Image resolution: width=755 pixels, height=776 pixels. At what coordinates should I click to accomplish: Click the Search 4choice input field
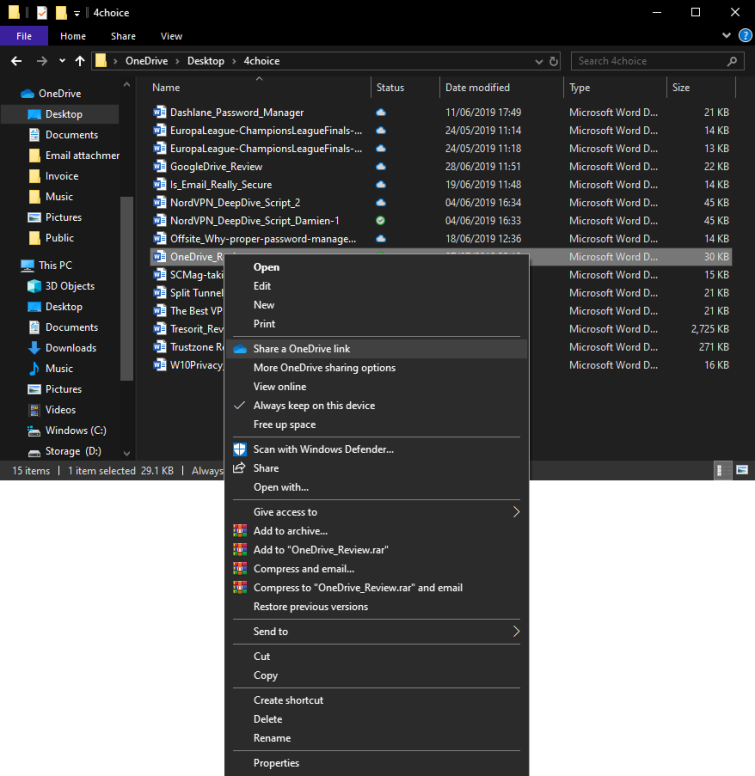657,61
